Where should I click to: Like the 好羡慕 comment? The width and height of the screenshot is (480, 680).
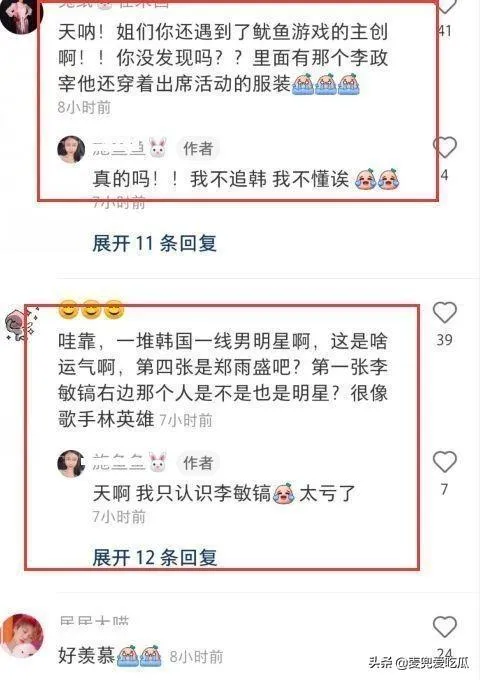(444, 627)
